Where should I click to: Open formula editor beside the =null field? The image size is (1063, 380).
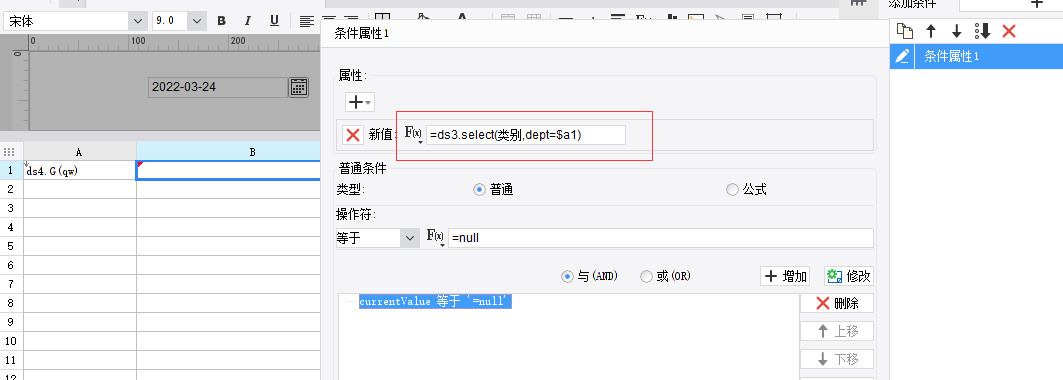(x=435, y=238)
